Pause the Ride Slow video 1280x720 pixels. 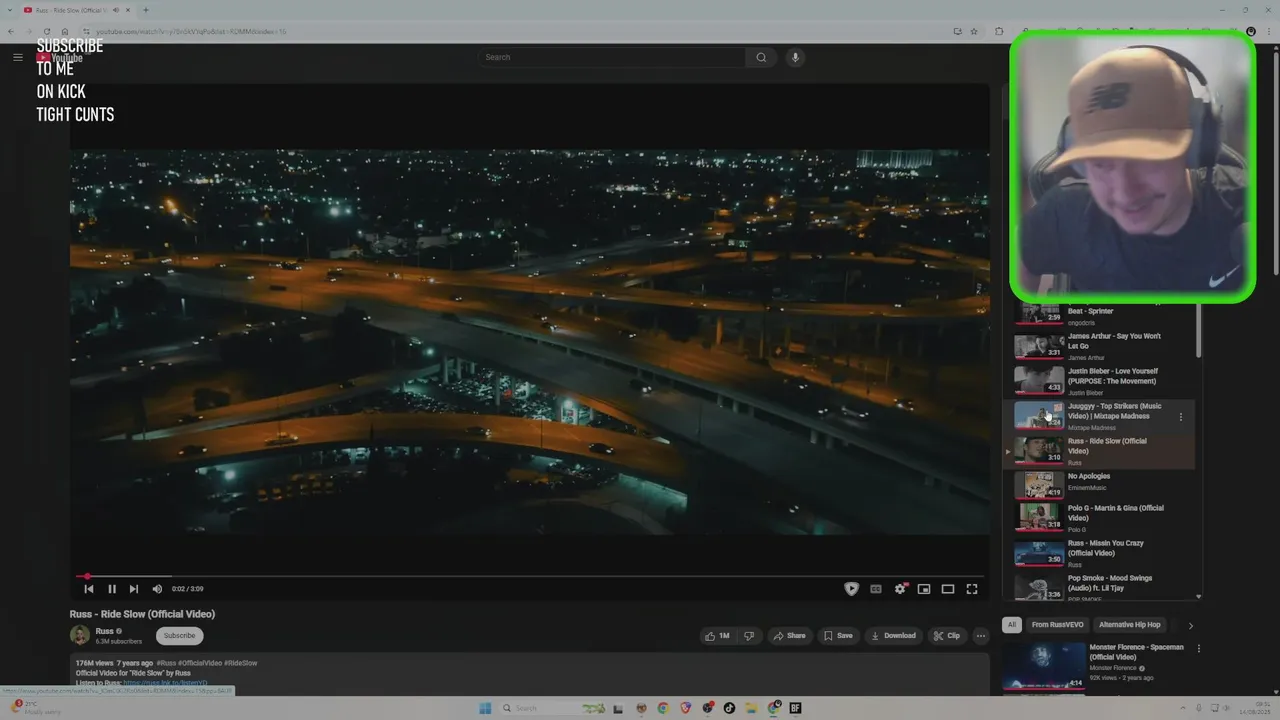pos(112,589)
